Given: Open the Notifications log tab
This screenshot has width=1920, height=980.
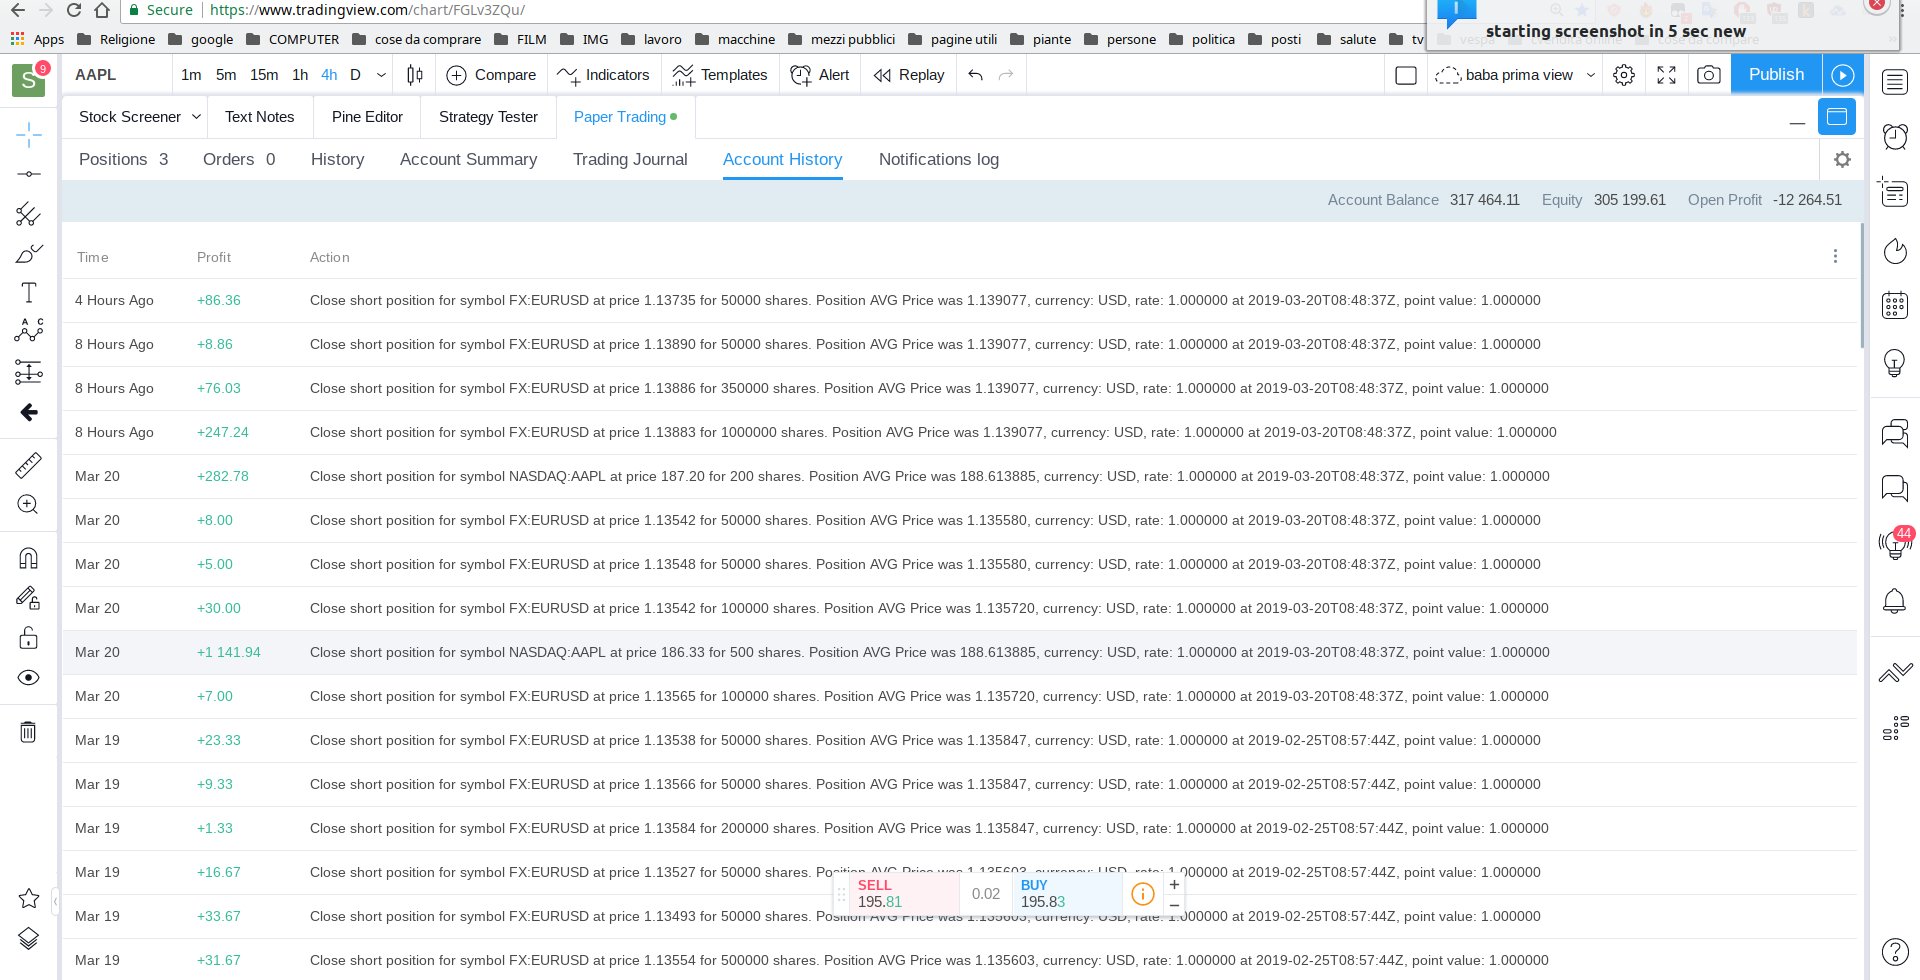Looking at the screenshot, I should click(x=939, y=160).
